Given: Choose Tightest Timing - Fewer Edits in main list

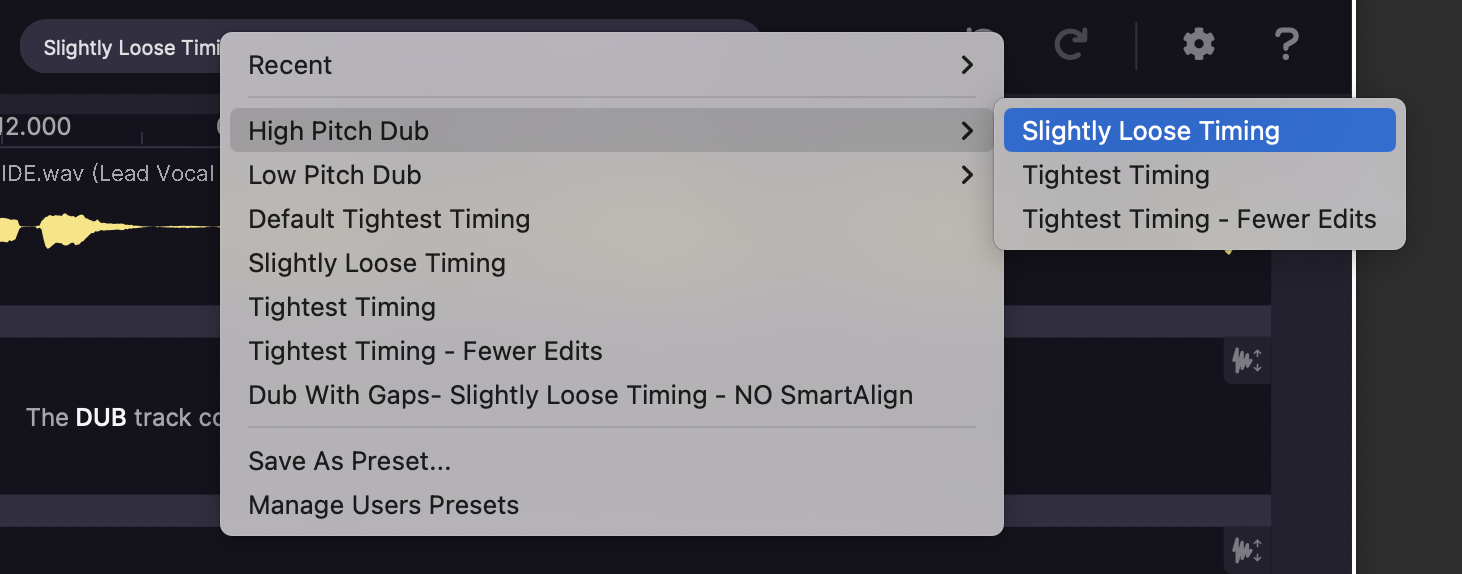Looking at the screenshot, I should [x=425, y=351].
